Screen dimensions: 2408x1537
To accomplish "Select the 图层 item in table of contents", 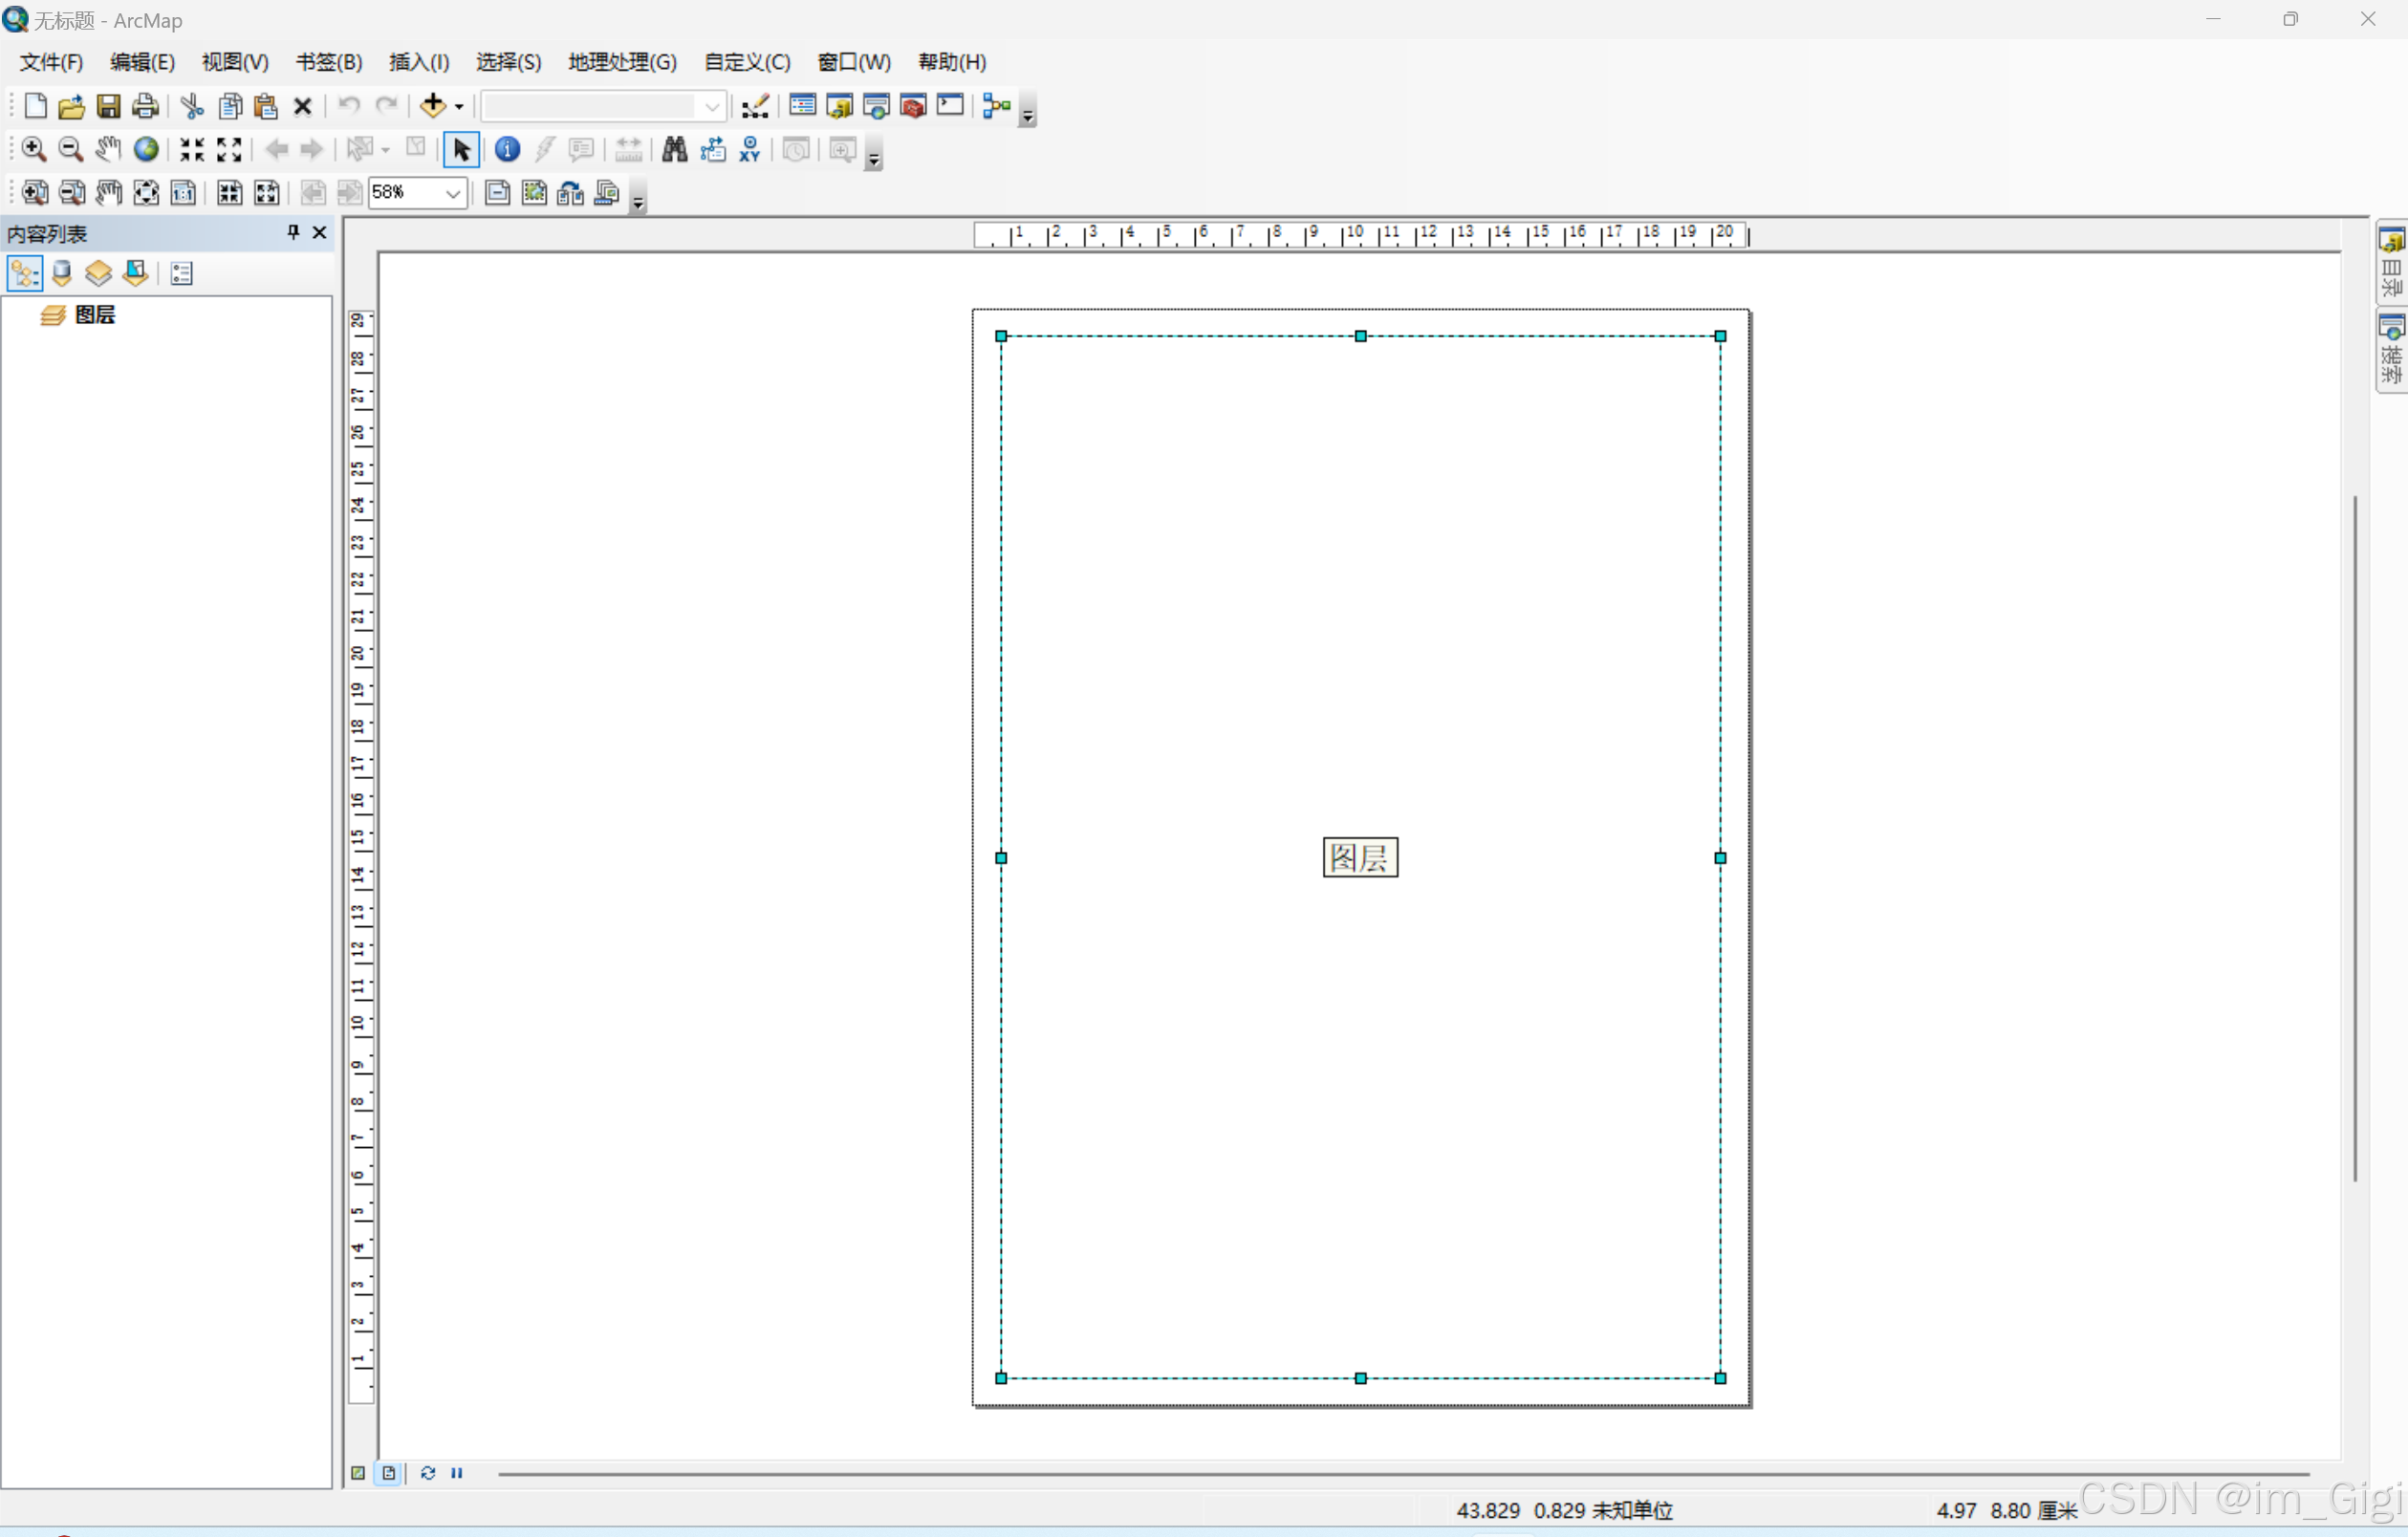I will 95,315.
